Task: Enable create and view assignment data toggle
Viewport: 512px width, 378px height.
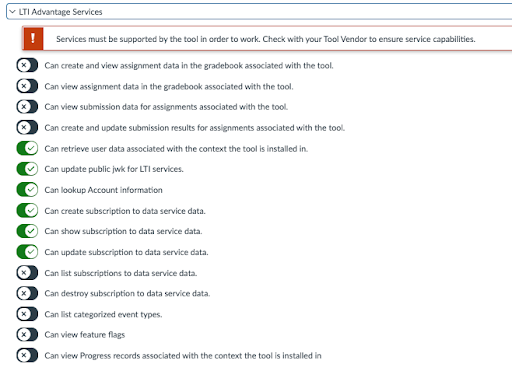Action: 27,65
